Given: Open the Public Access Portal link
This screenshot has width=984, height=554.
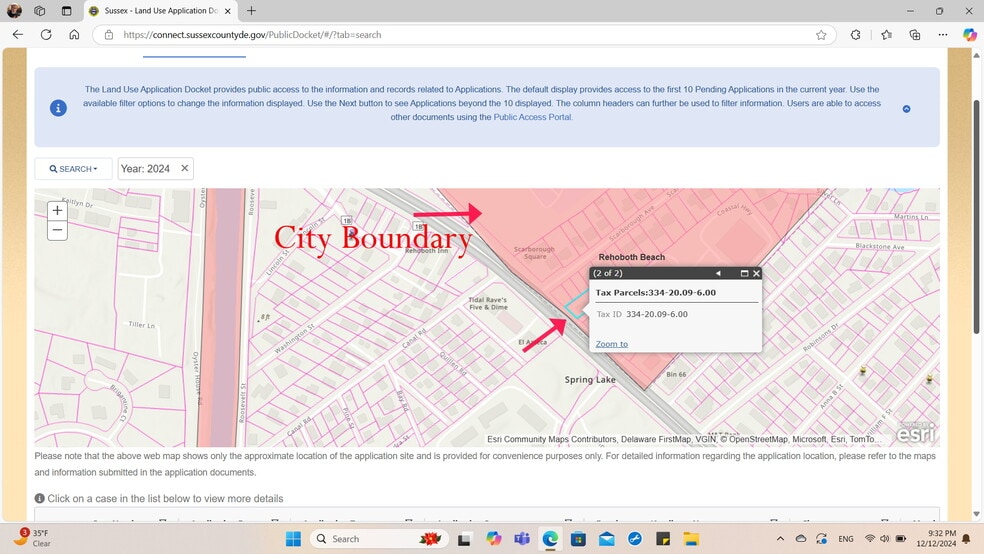Looking at the screenshot, I should pos(532,117).
